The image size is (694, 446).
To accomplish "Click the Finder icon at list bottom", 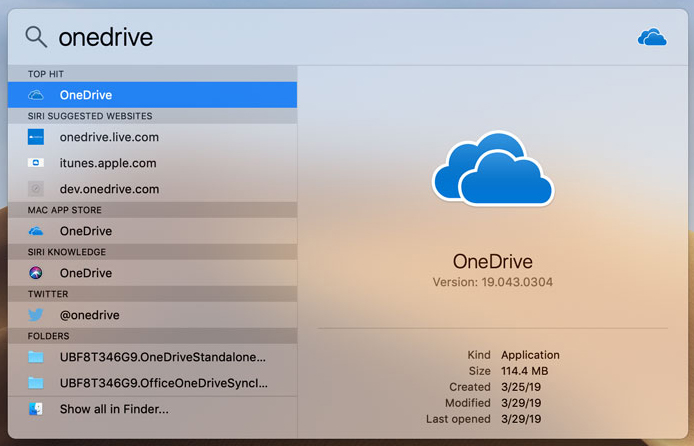I will point(36,409).
